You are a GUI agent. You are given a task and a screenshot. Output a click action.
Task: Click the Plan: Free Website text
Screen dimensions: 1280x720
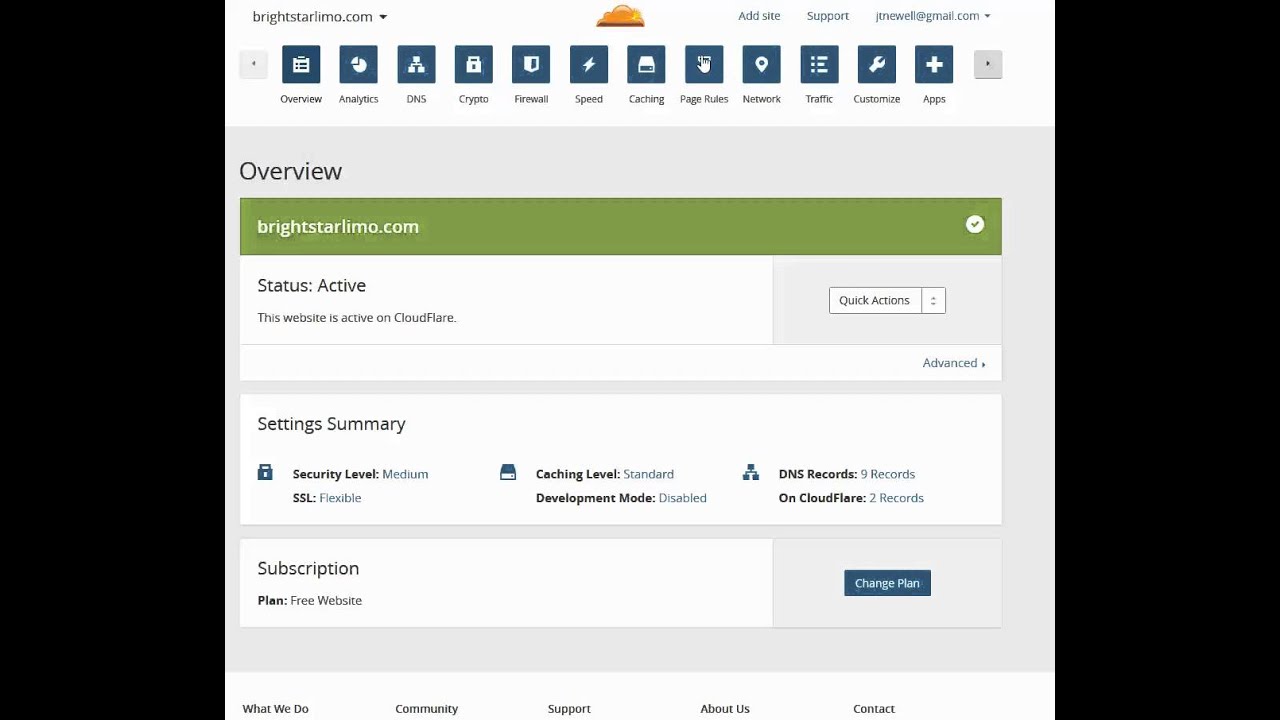310,601
